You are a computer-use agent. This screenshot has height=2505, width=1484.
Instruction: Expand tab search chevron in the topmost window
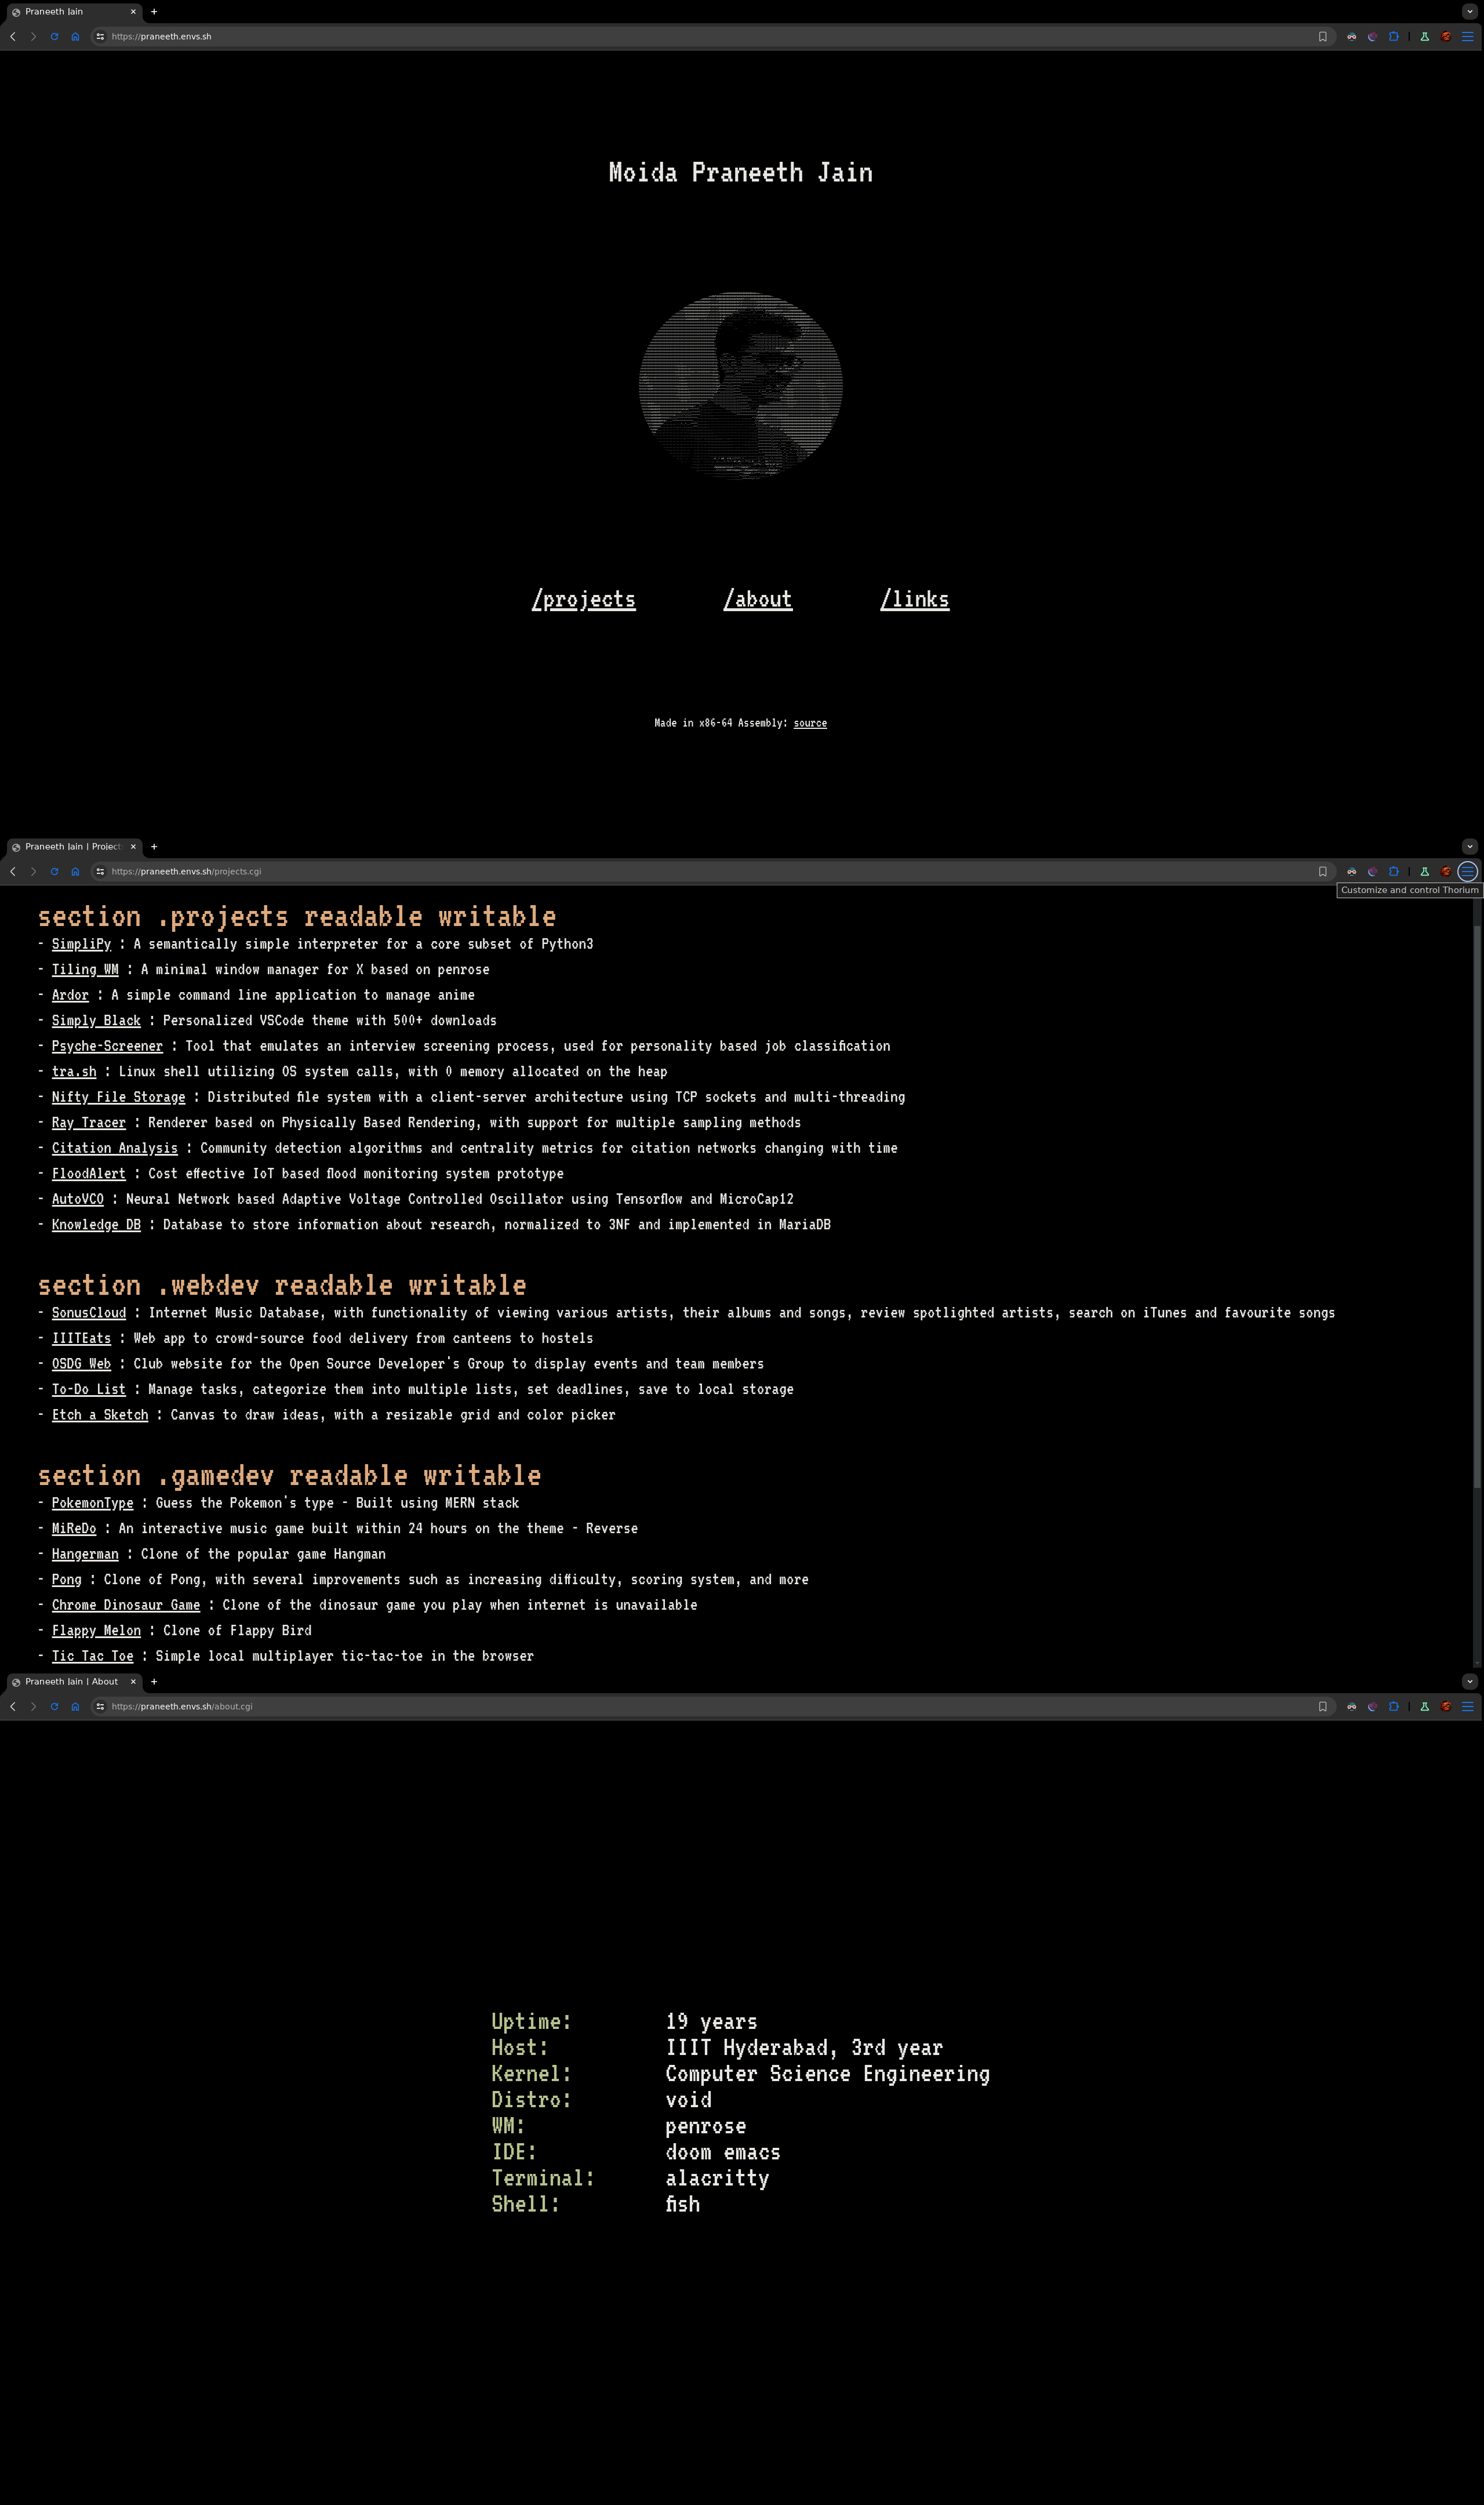tap(1469, 12)
